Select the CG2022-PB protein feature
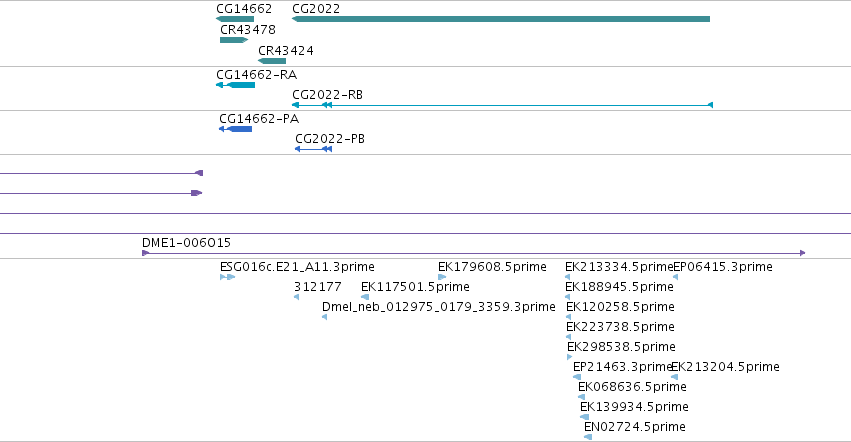Screen dimensions: 851x442 314,149
